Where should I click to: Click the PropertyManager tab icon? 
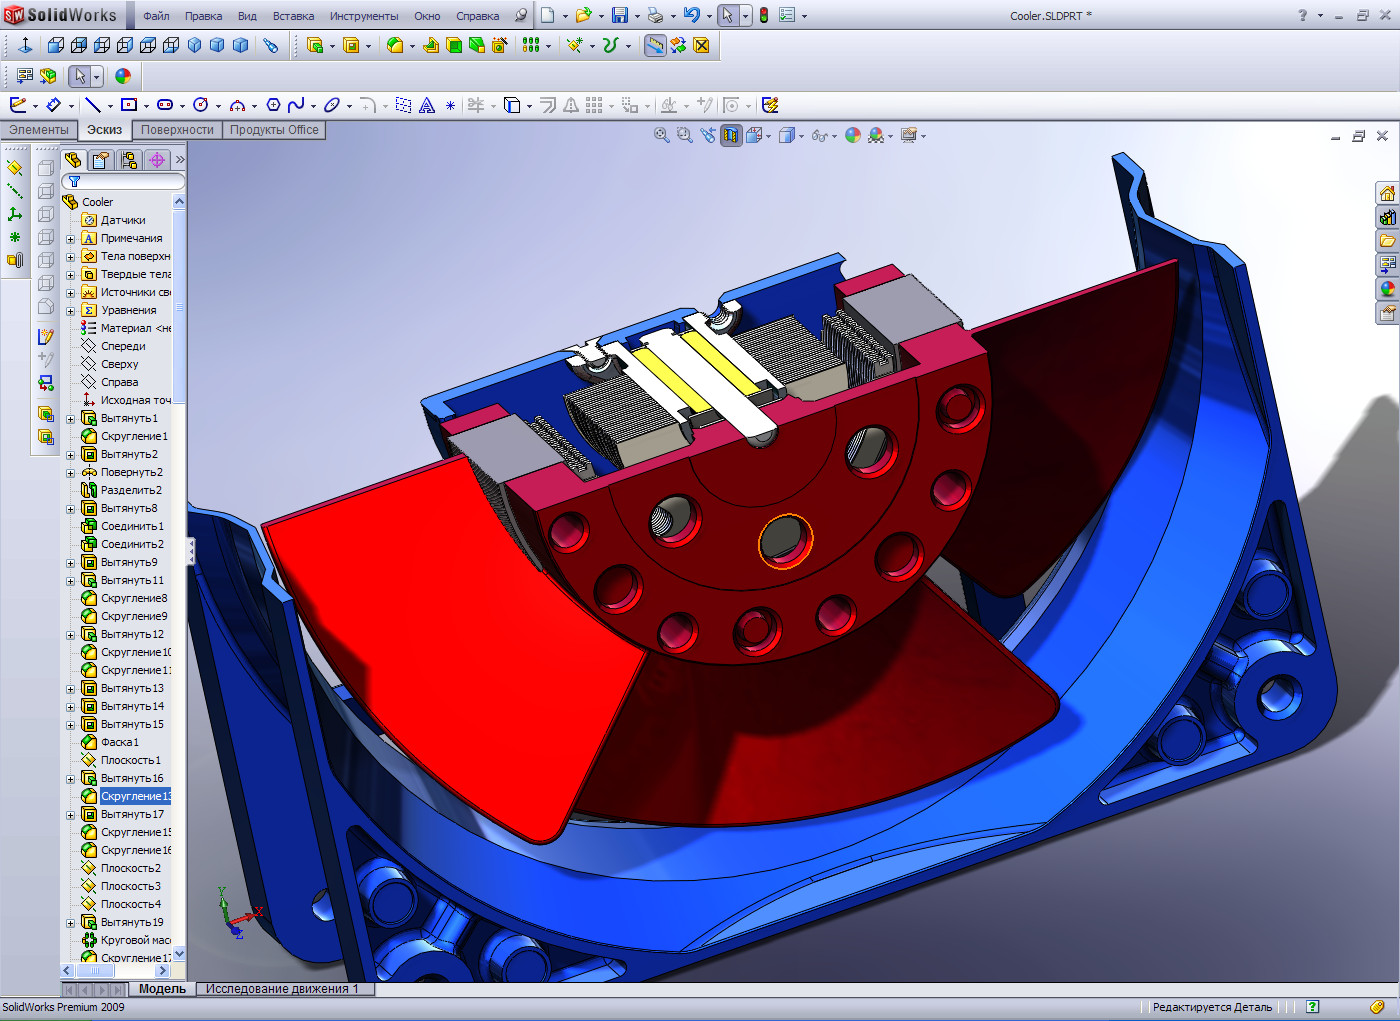click(101, 160)
